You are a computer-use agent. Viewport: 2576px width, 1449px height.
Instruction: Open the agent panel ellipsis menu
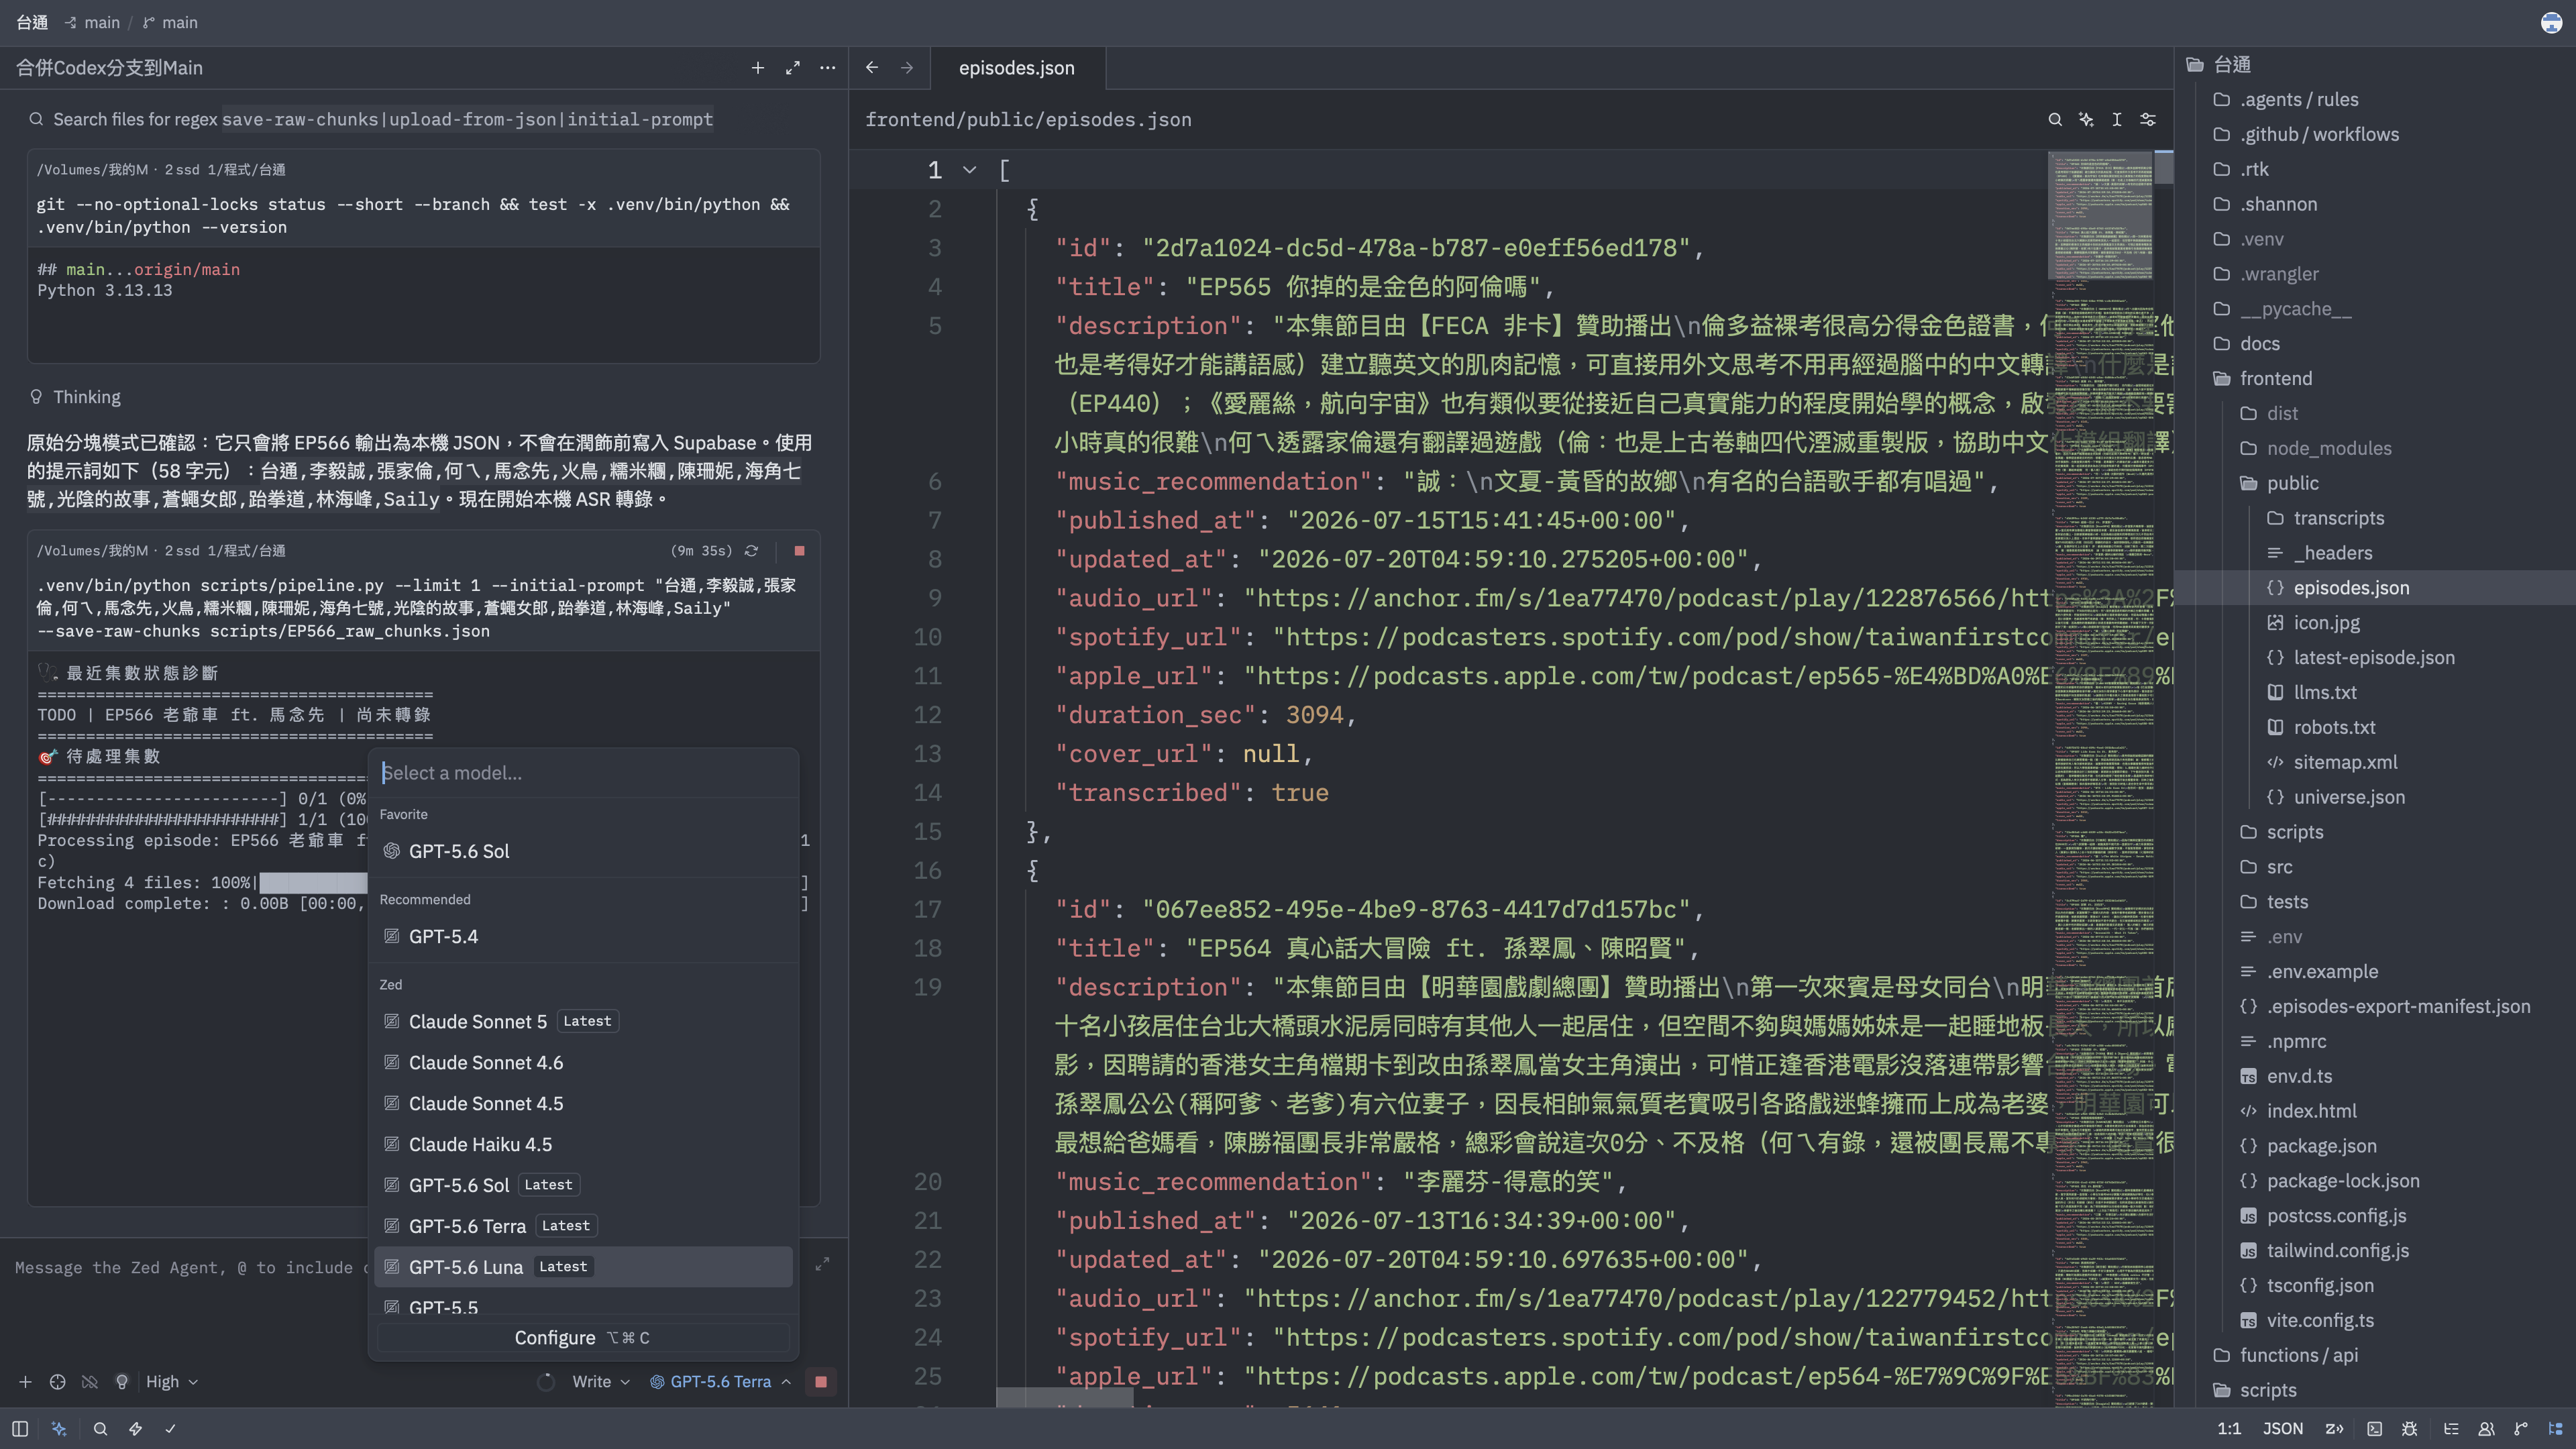click(x=827, y=68)
